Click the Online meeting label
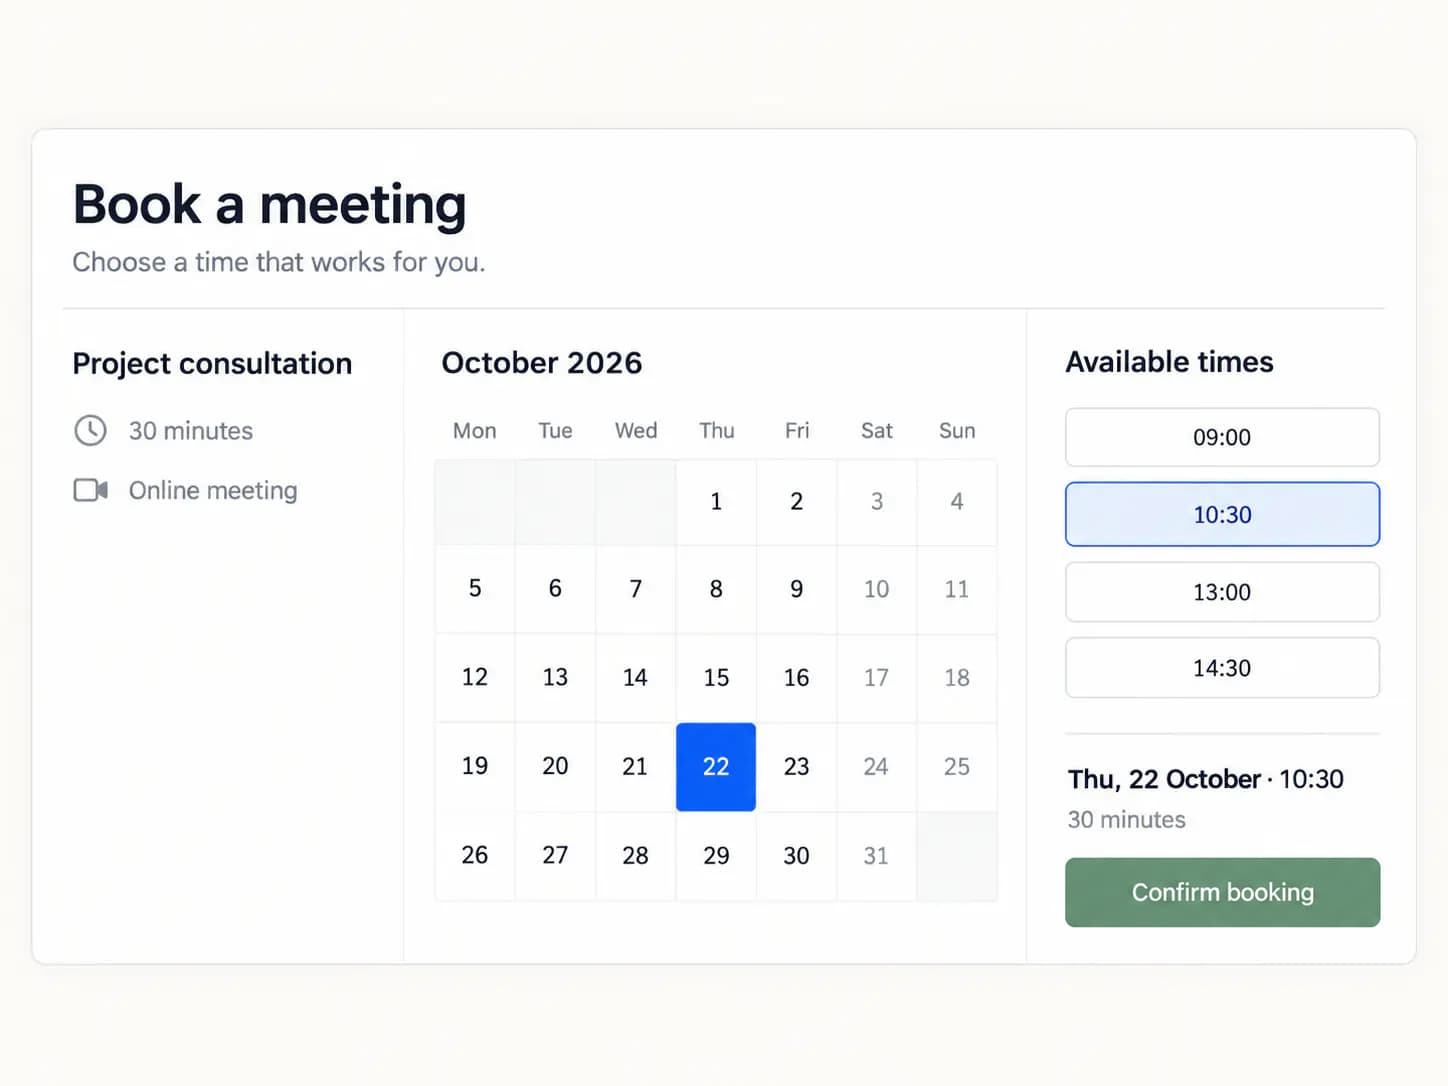1448x1086 pixels. click(x=213, y=491)
